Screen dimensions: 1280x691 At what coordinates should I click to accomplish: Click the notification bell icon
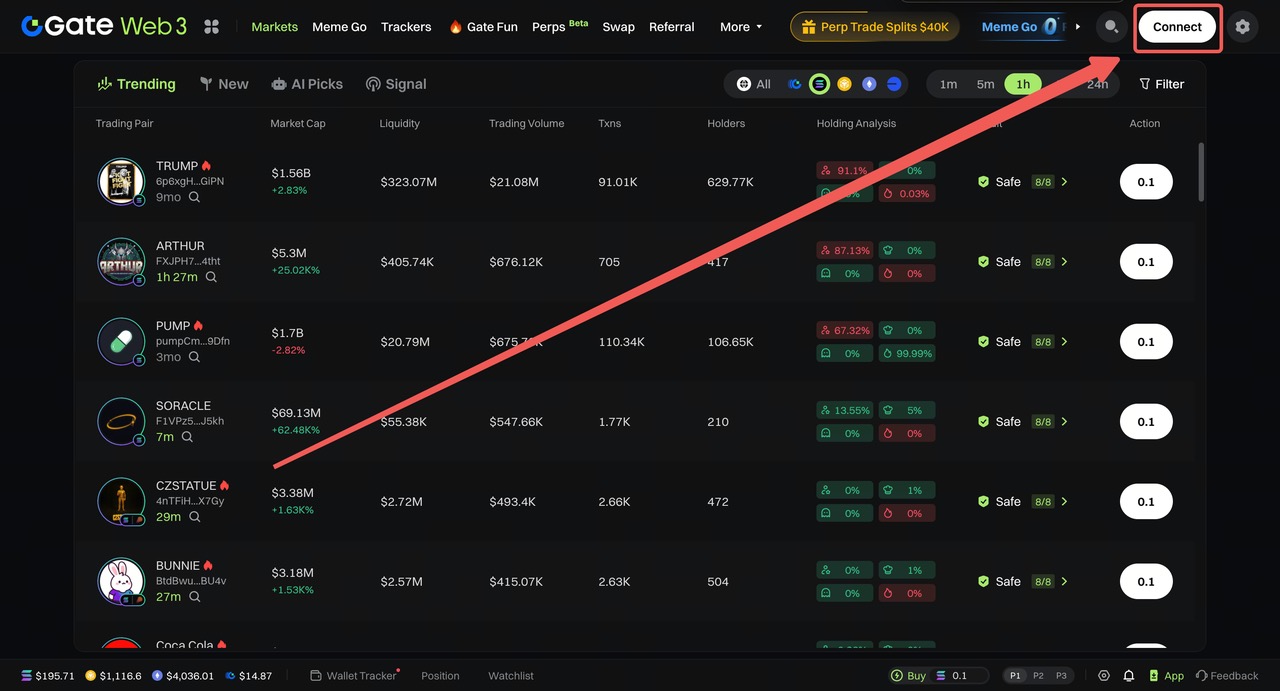click(x=1129, y=676)
